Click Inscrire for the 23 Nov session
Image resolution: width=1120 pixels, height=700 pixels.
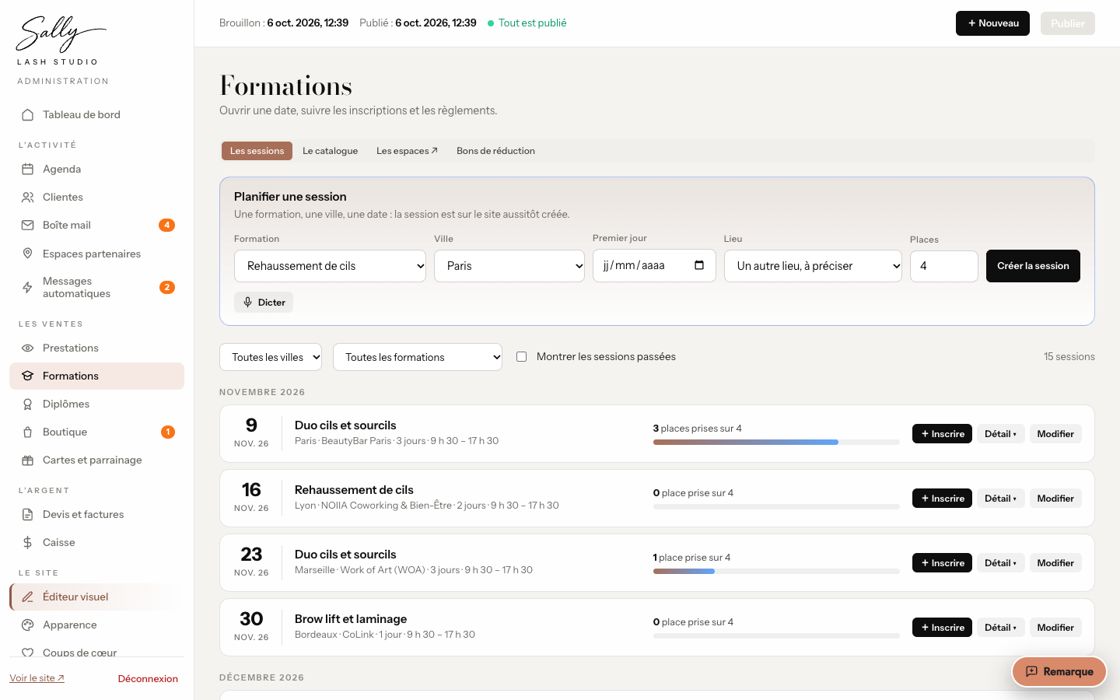(942, 563)
